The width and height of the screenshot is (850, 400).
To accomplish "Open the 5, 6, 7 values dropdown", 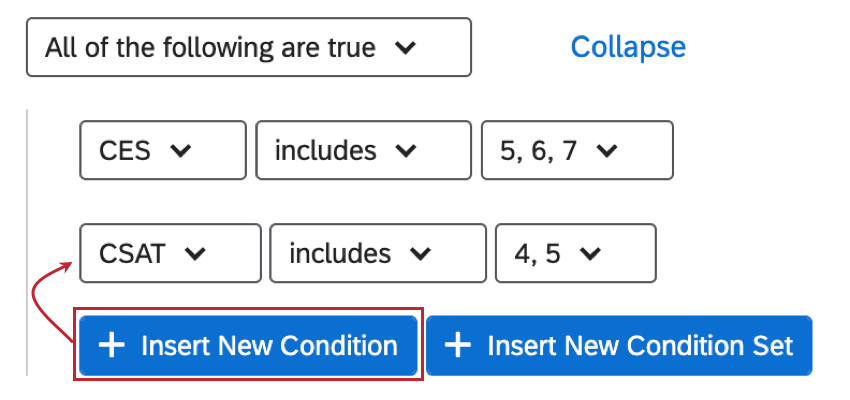I will [576, 151].
